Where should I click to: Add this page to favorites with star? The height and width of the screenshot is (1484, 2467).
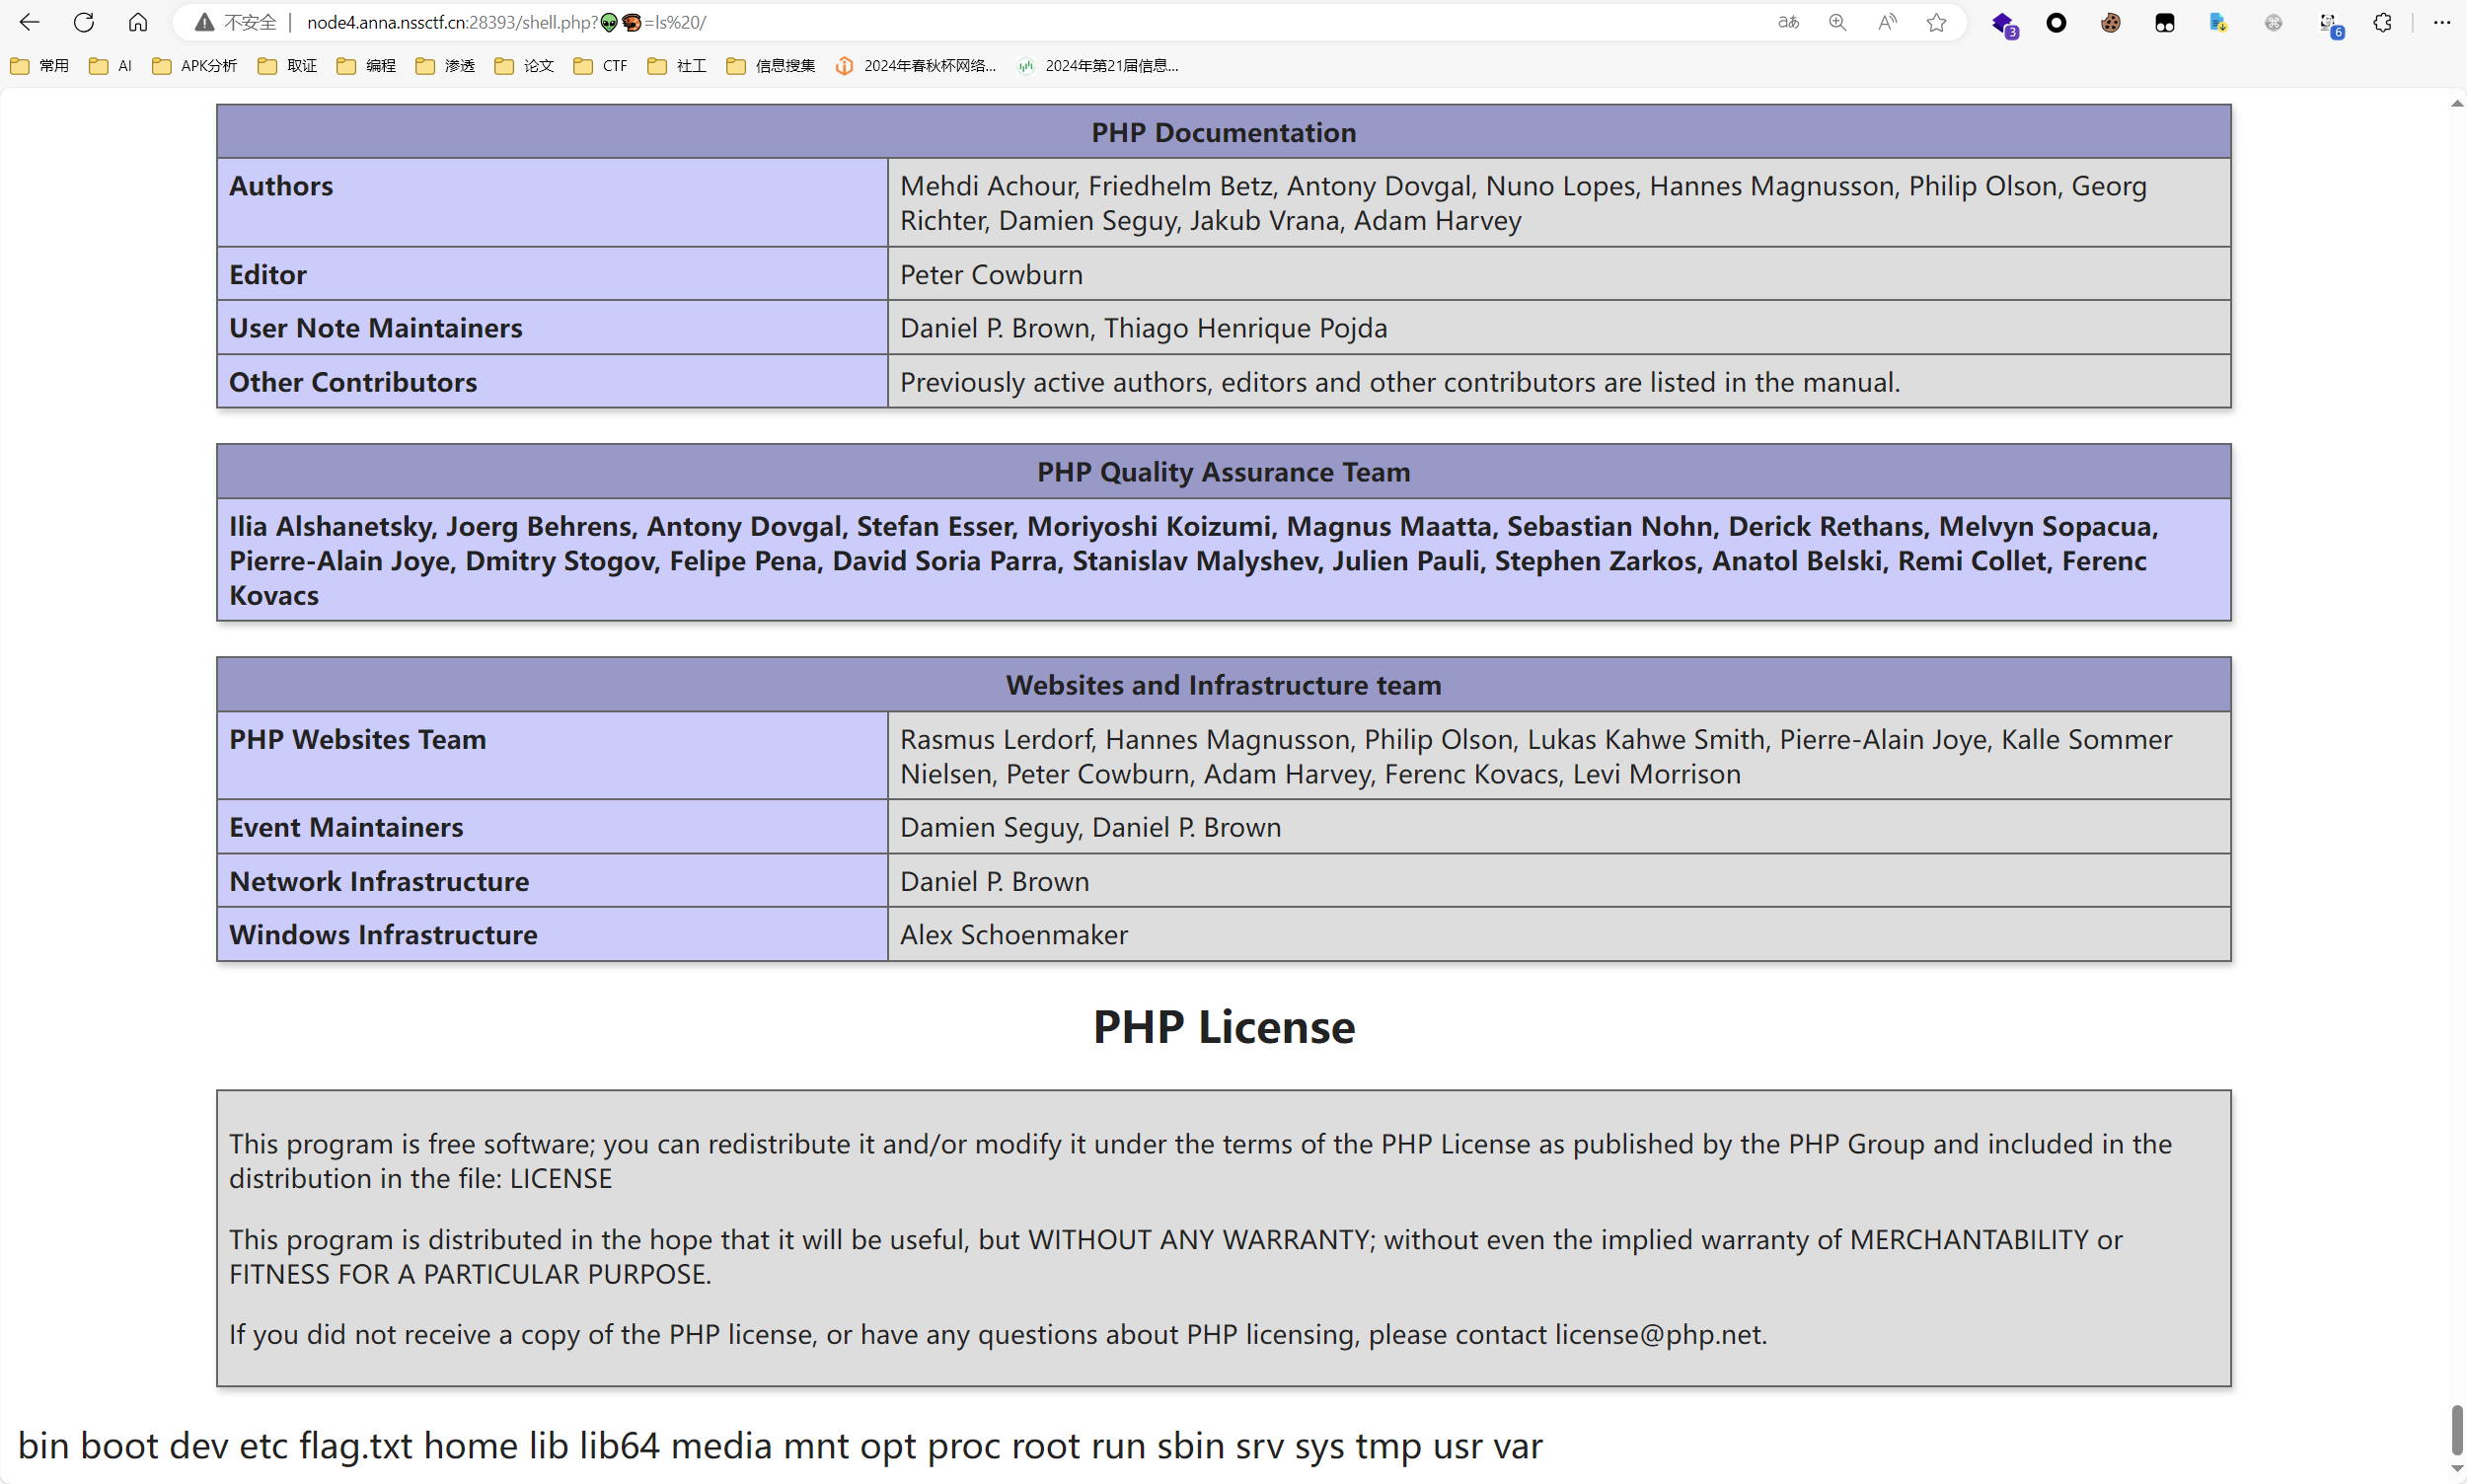[x=1937, y=22]
